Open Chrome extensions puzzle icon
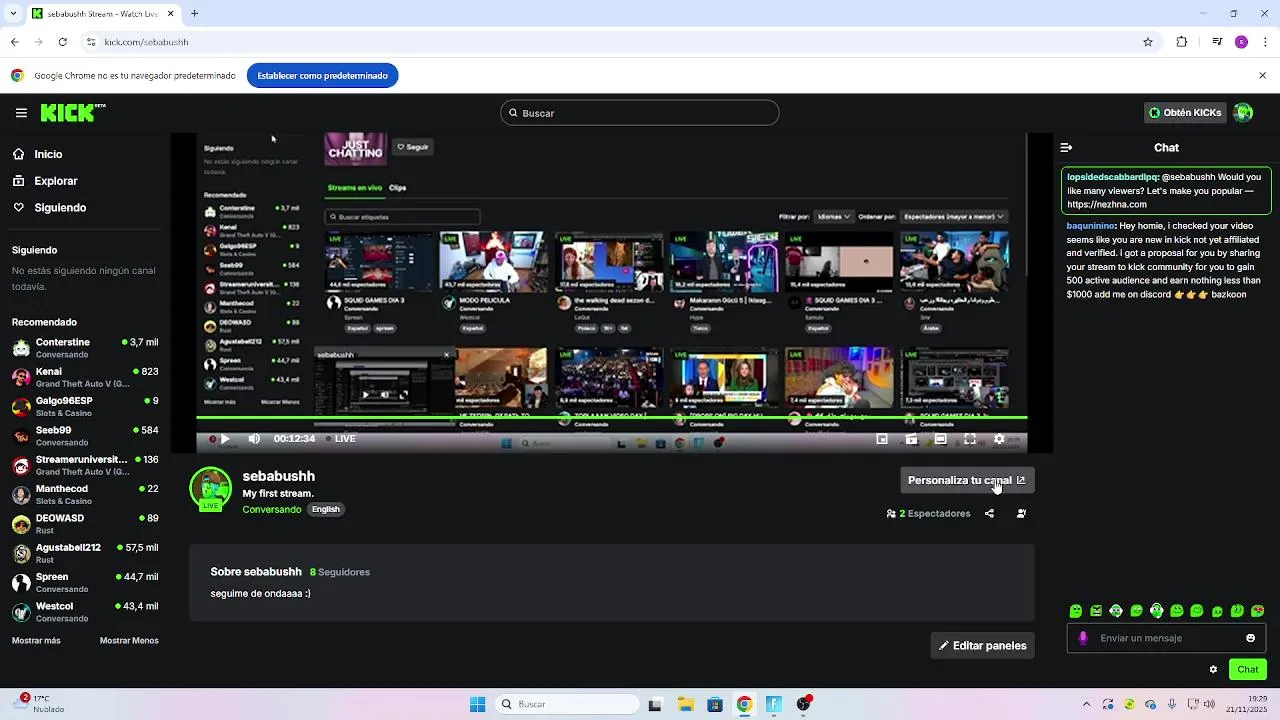The width and height of the screenshot is (1280, 720). (x=1182, y=42)
